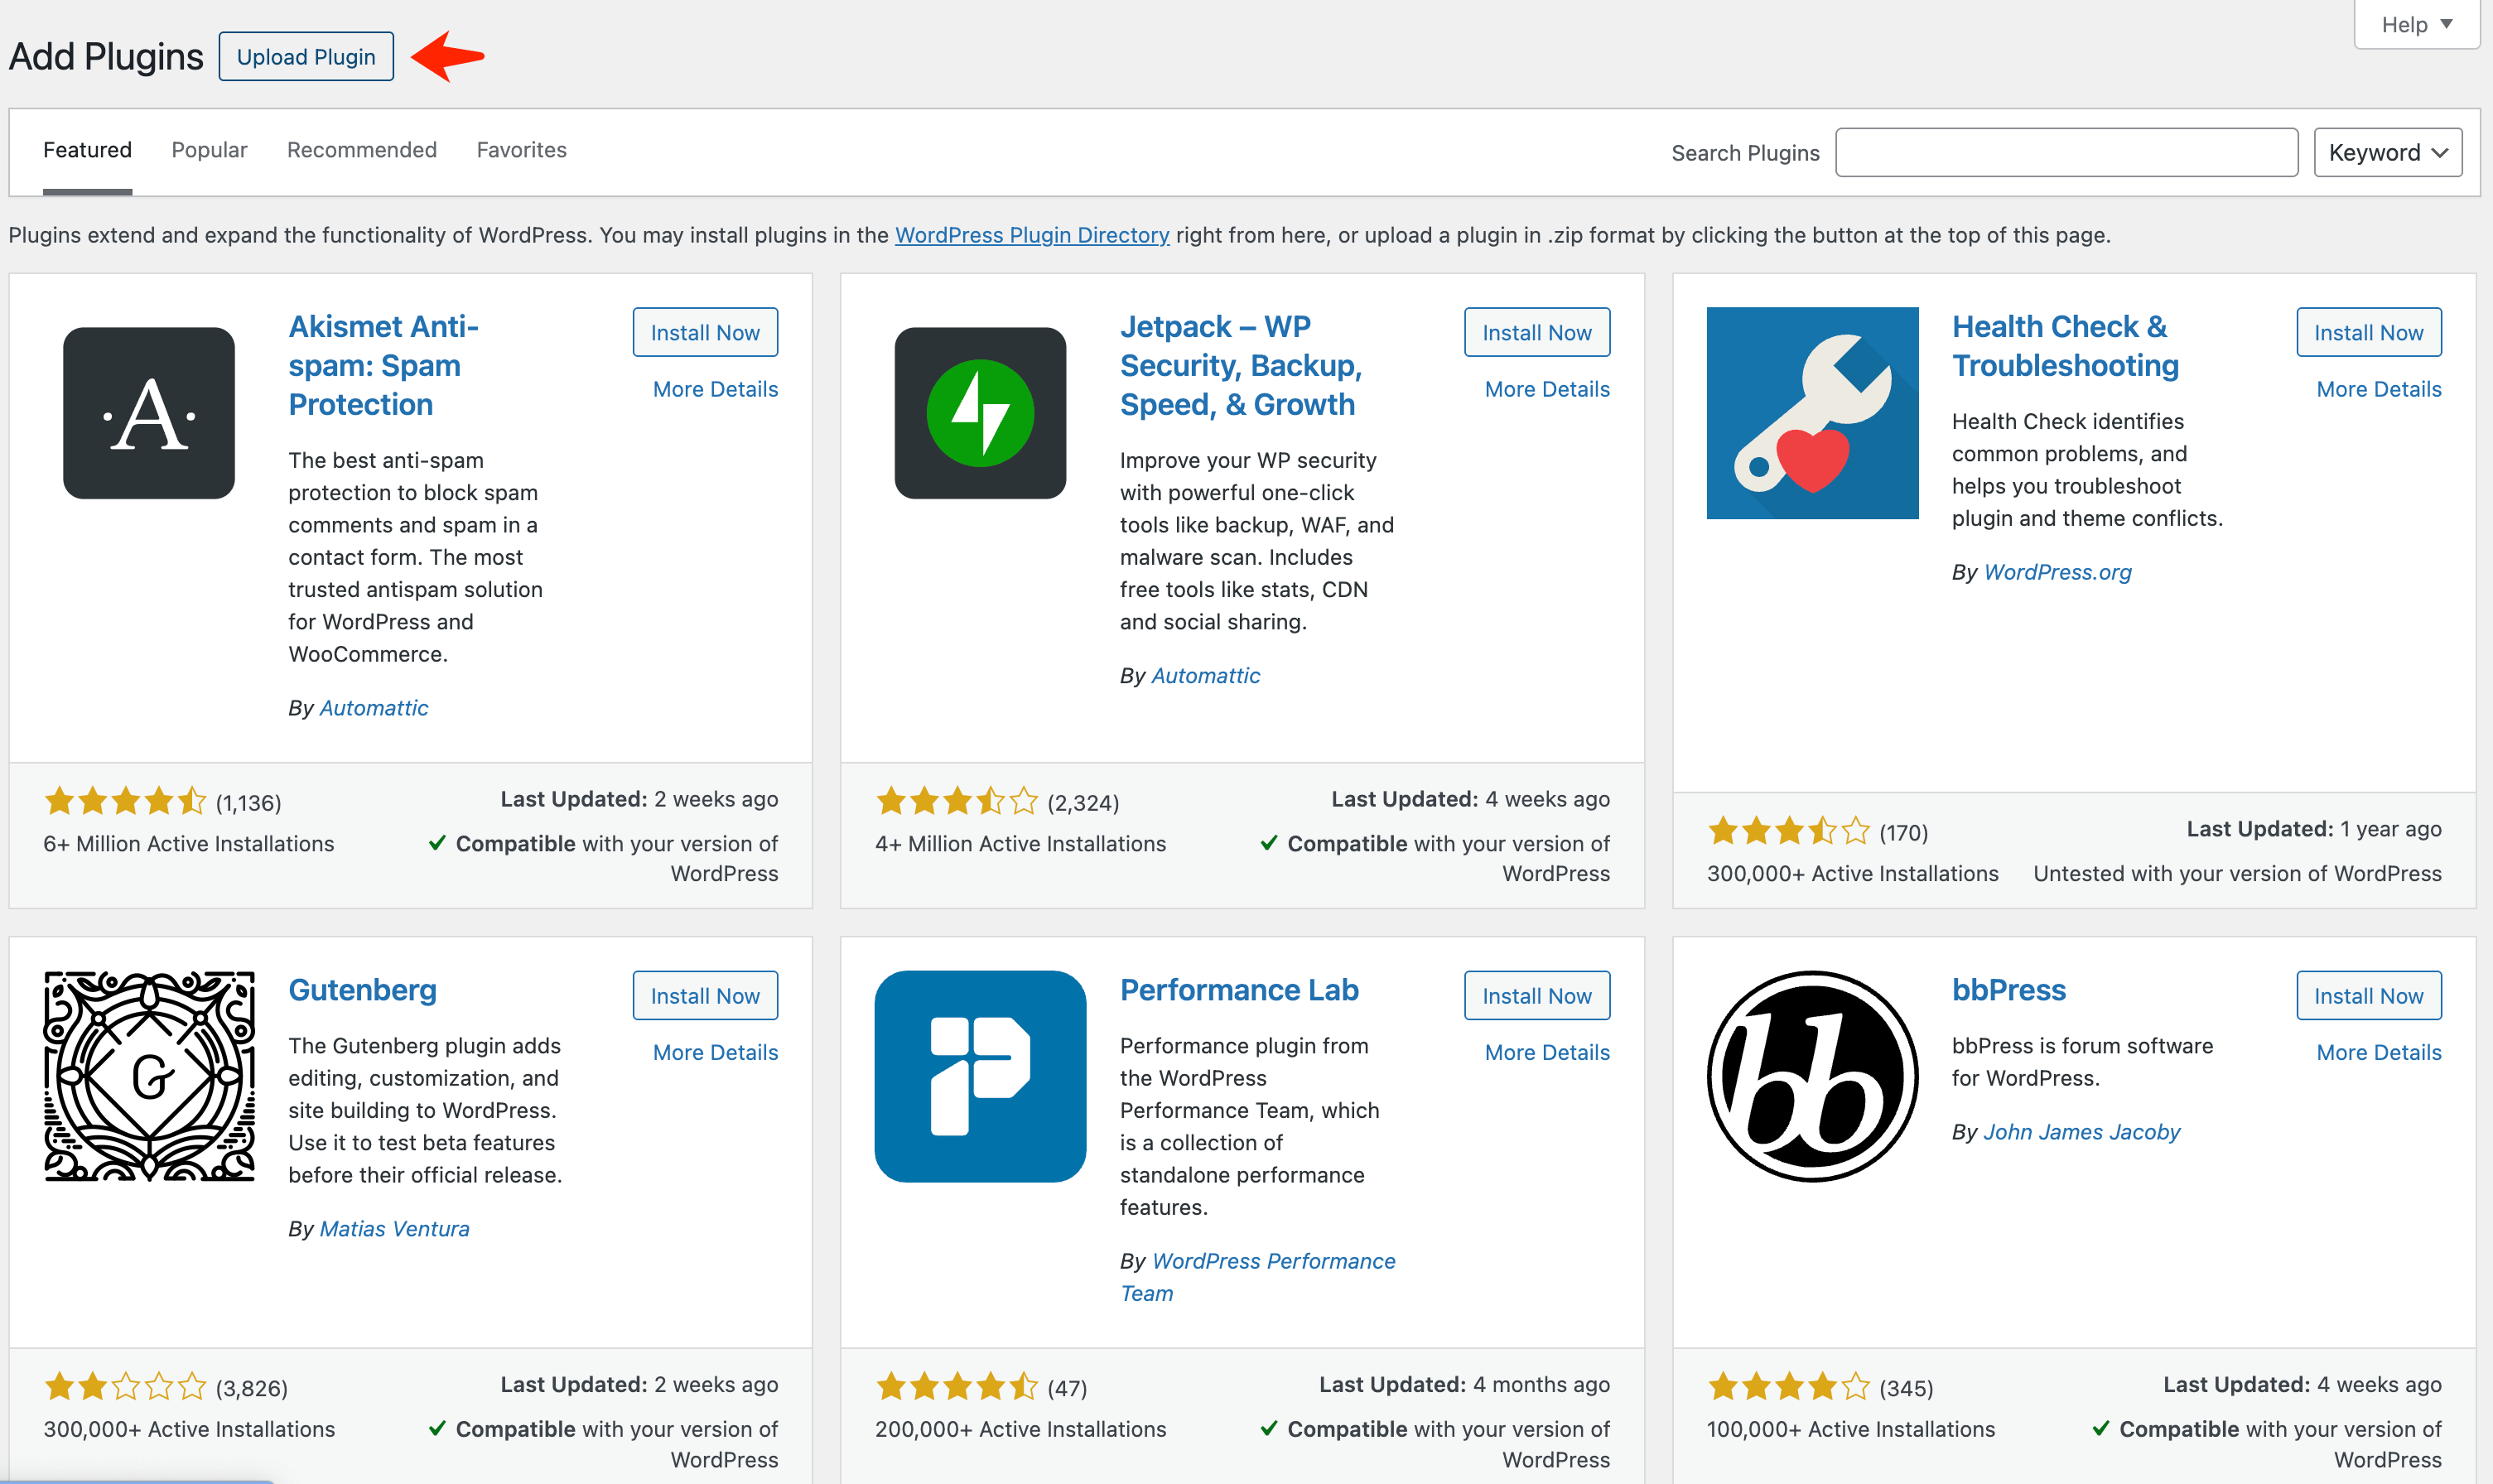Install the Akismet Anti-spam plugin now
2493x1484 pixels.
(x=705, y=332)
